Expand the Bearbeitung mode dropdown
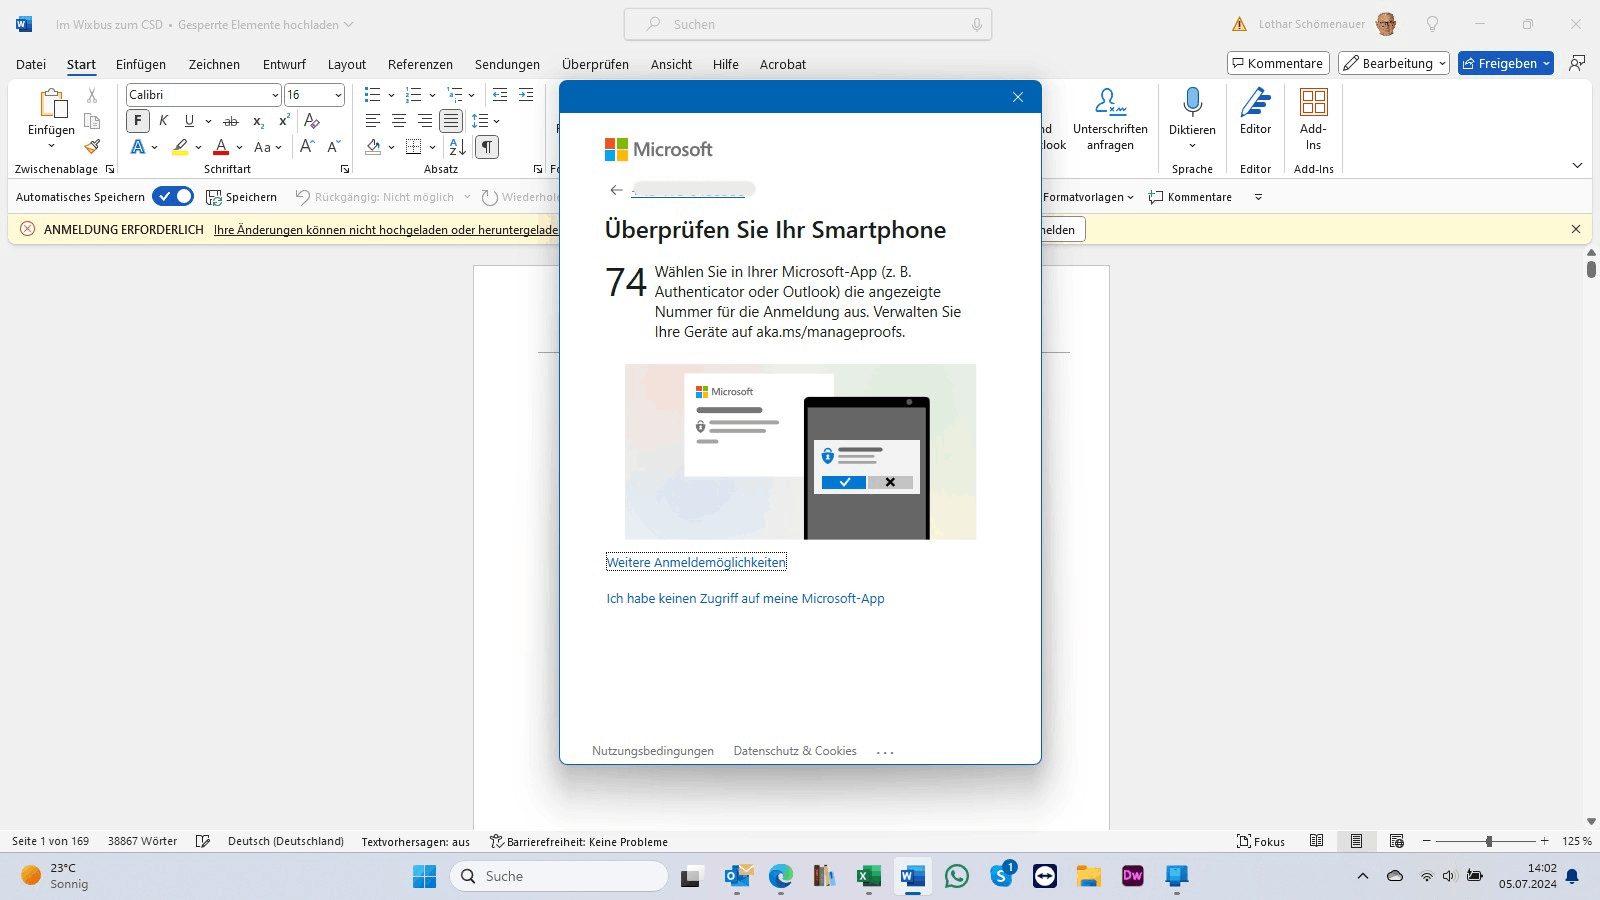Screen dimensions: 1600x900 [x=1394, y=64]
